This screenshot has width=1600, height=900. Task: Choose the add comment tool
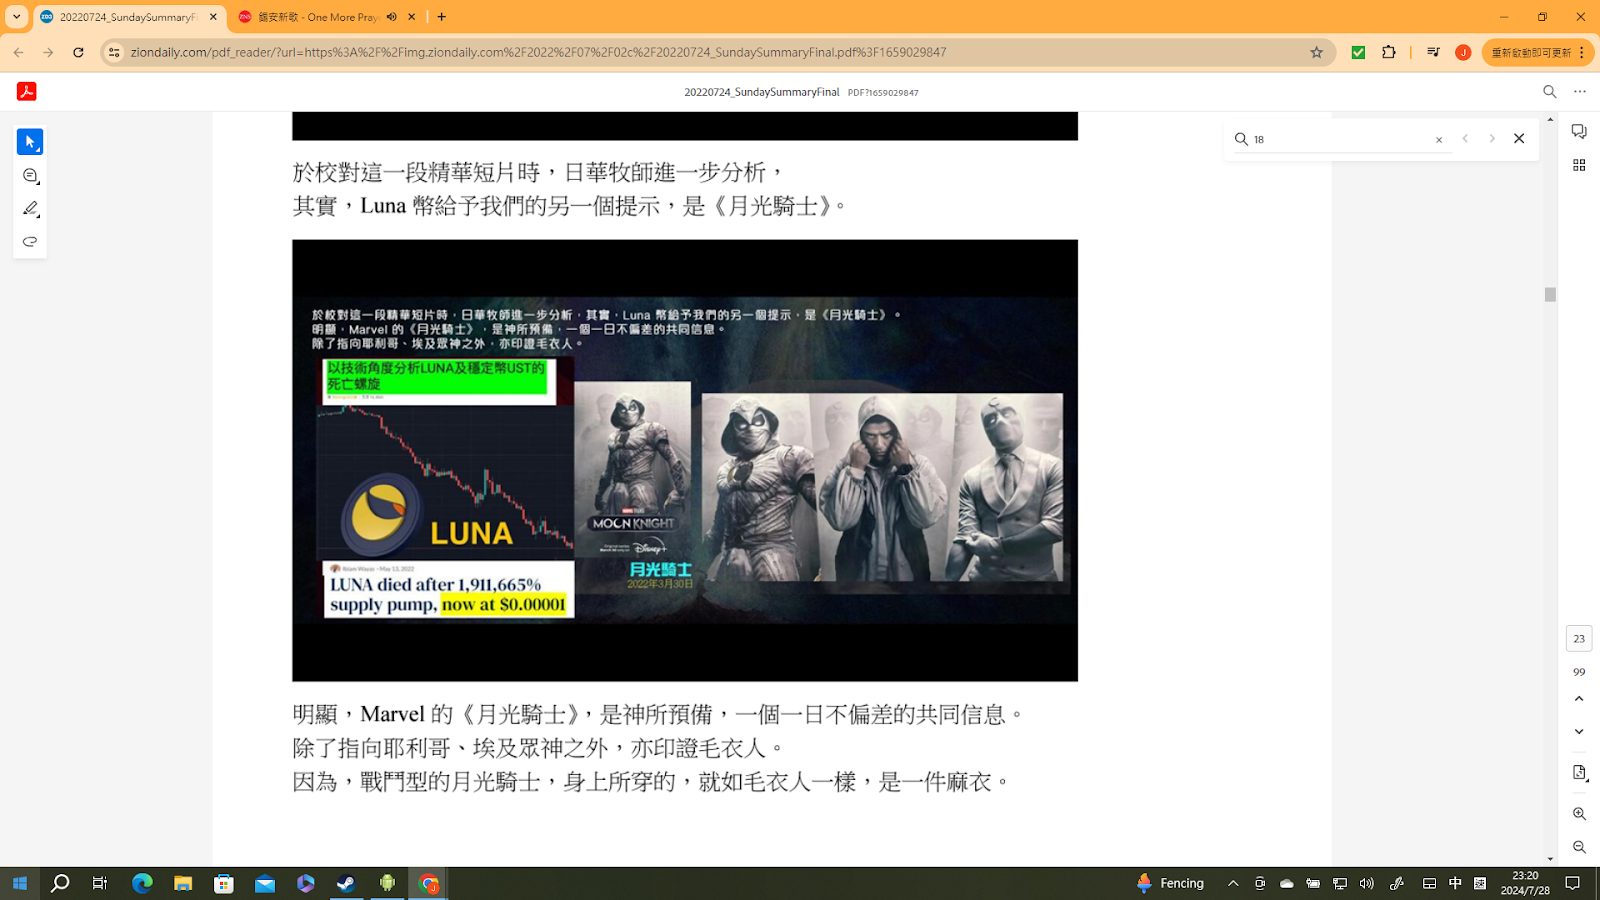tap(30, 176)
